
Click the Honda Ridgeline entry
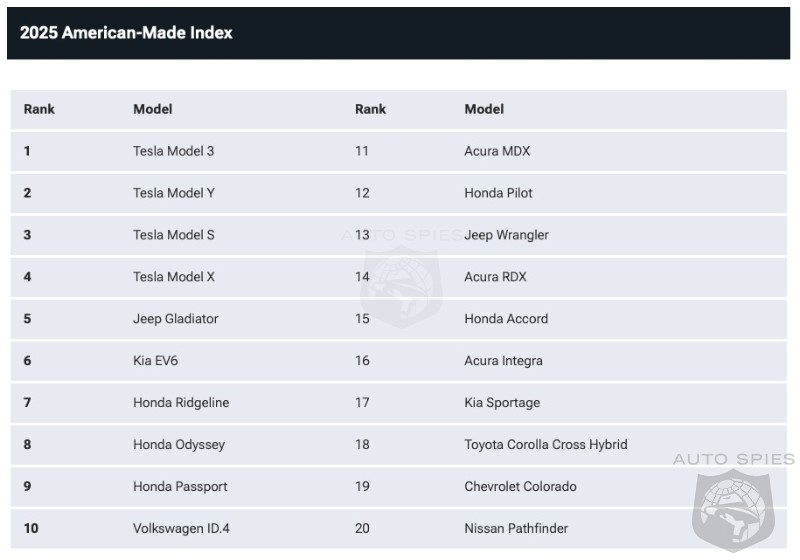tap(181, 402)
